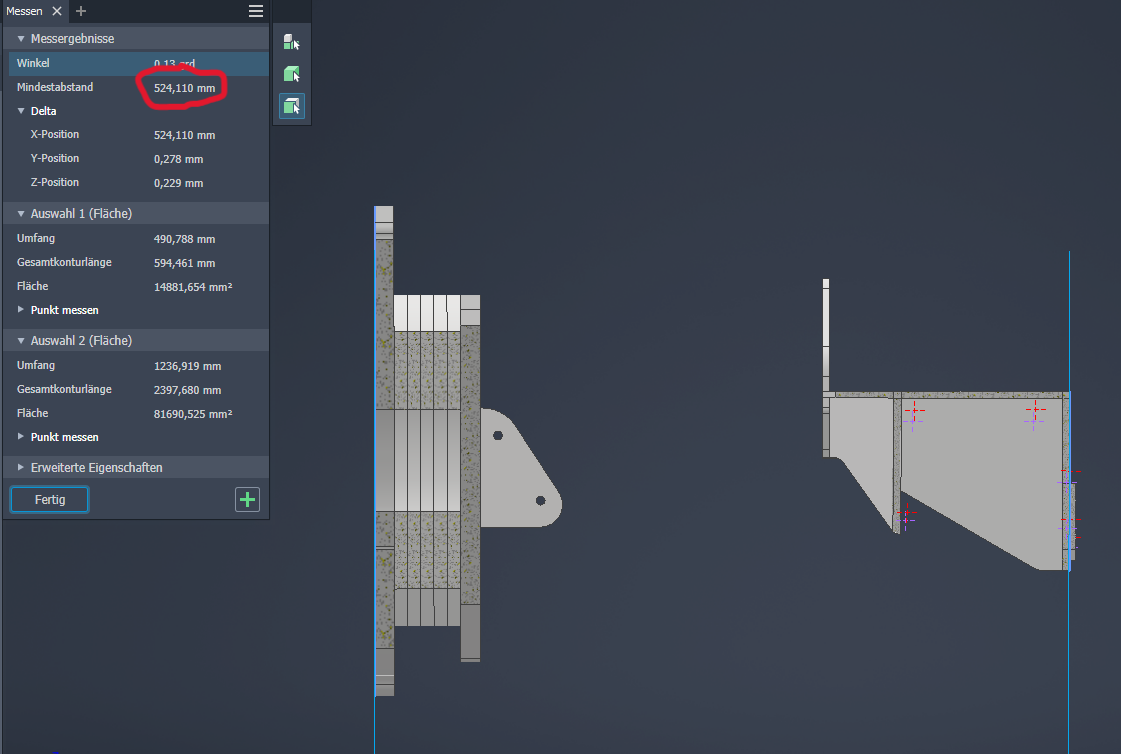The height and width of the screenshot is (754, 1121).
Task: Click the triangular bracket with two holes
Action: 518,468
